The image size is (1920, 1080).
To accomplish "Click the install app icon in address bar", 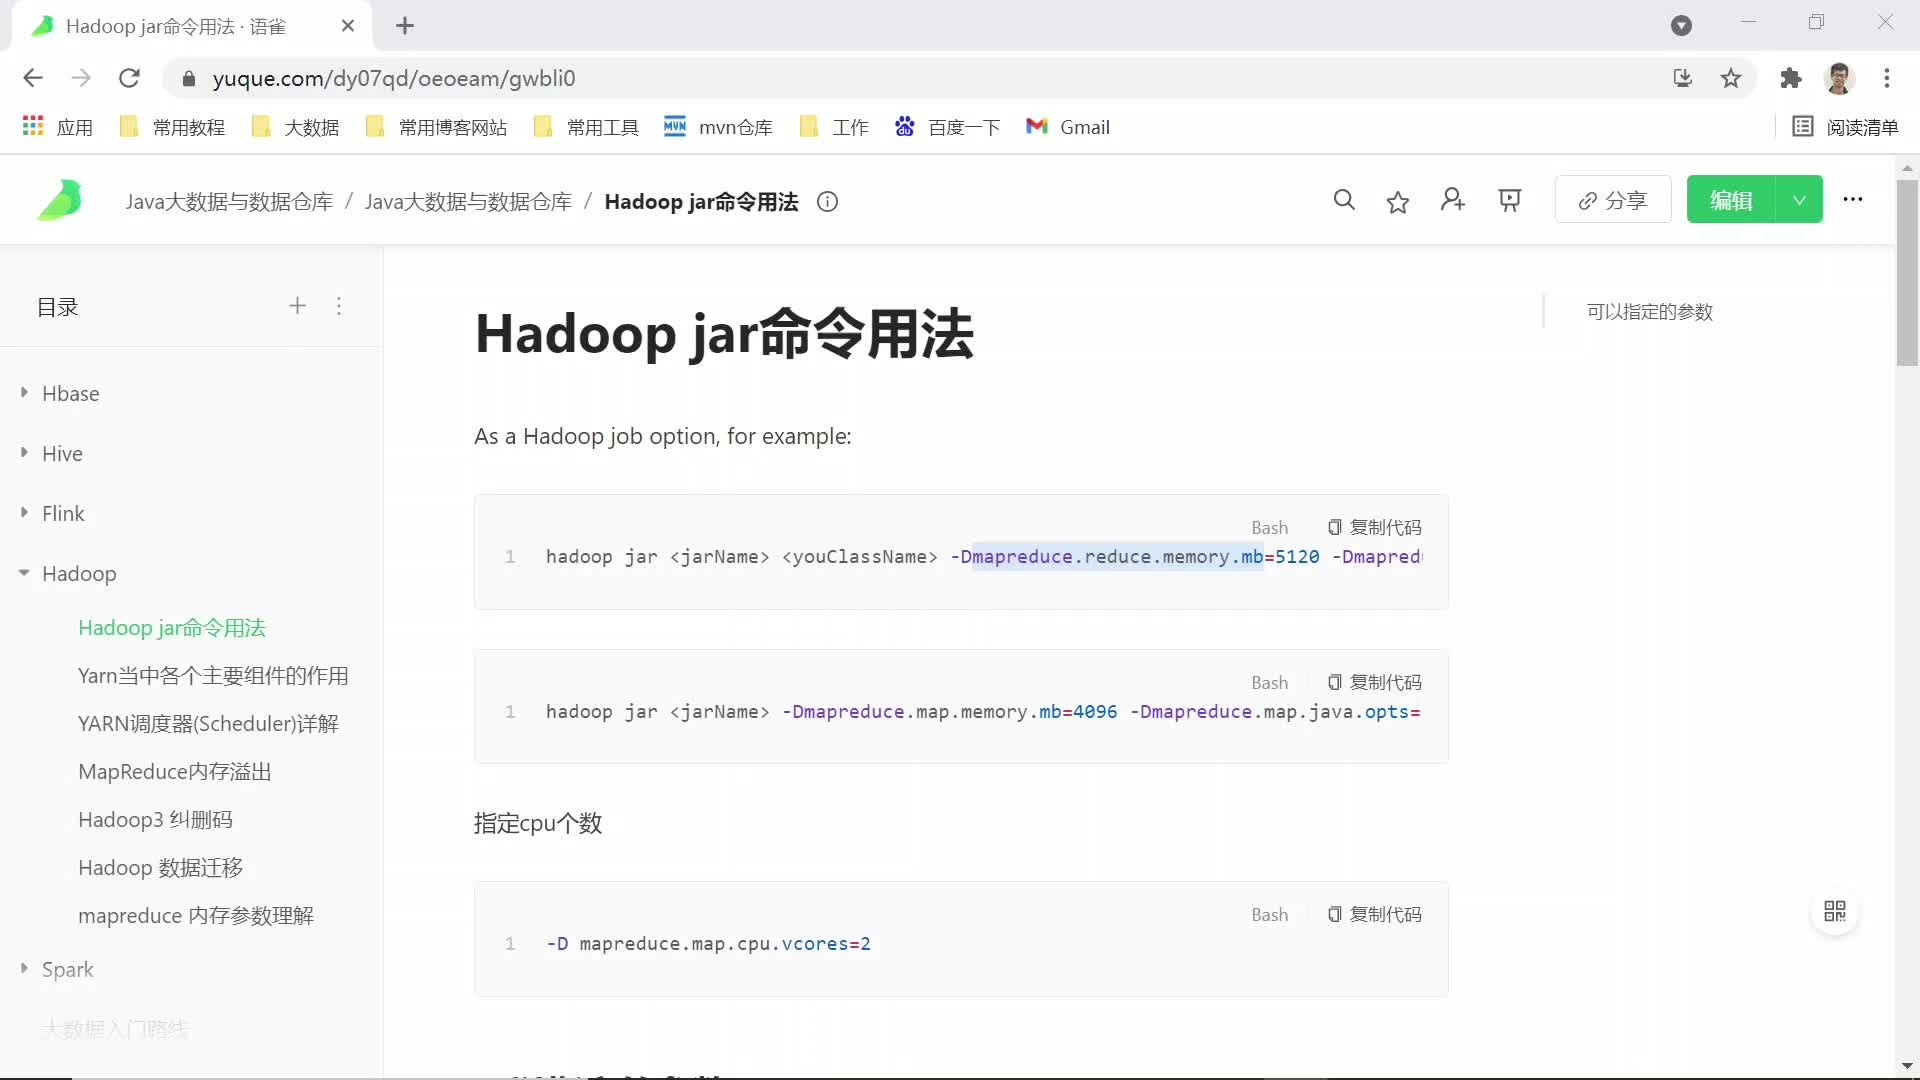I will [x=1683, y=78].
